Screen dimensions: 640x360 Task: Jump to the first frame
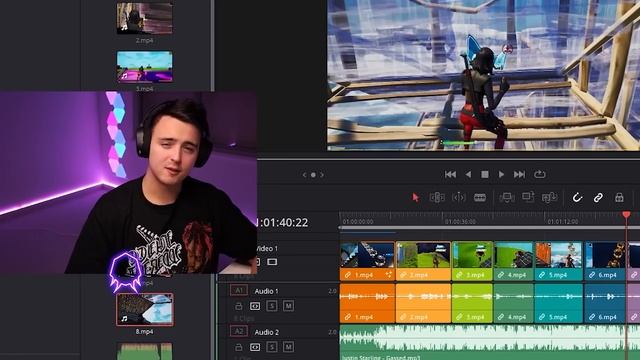point(450,174)
